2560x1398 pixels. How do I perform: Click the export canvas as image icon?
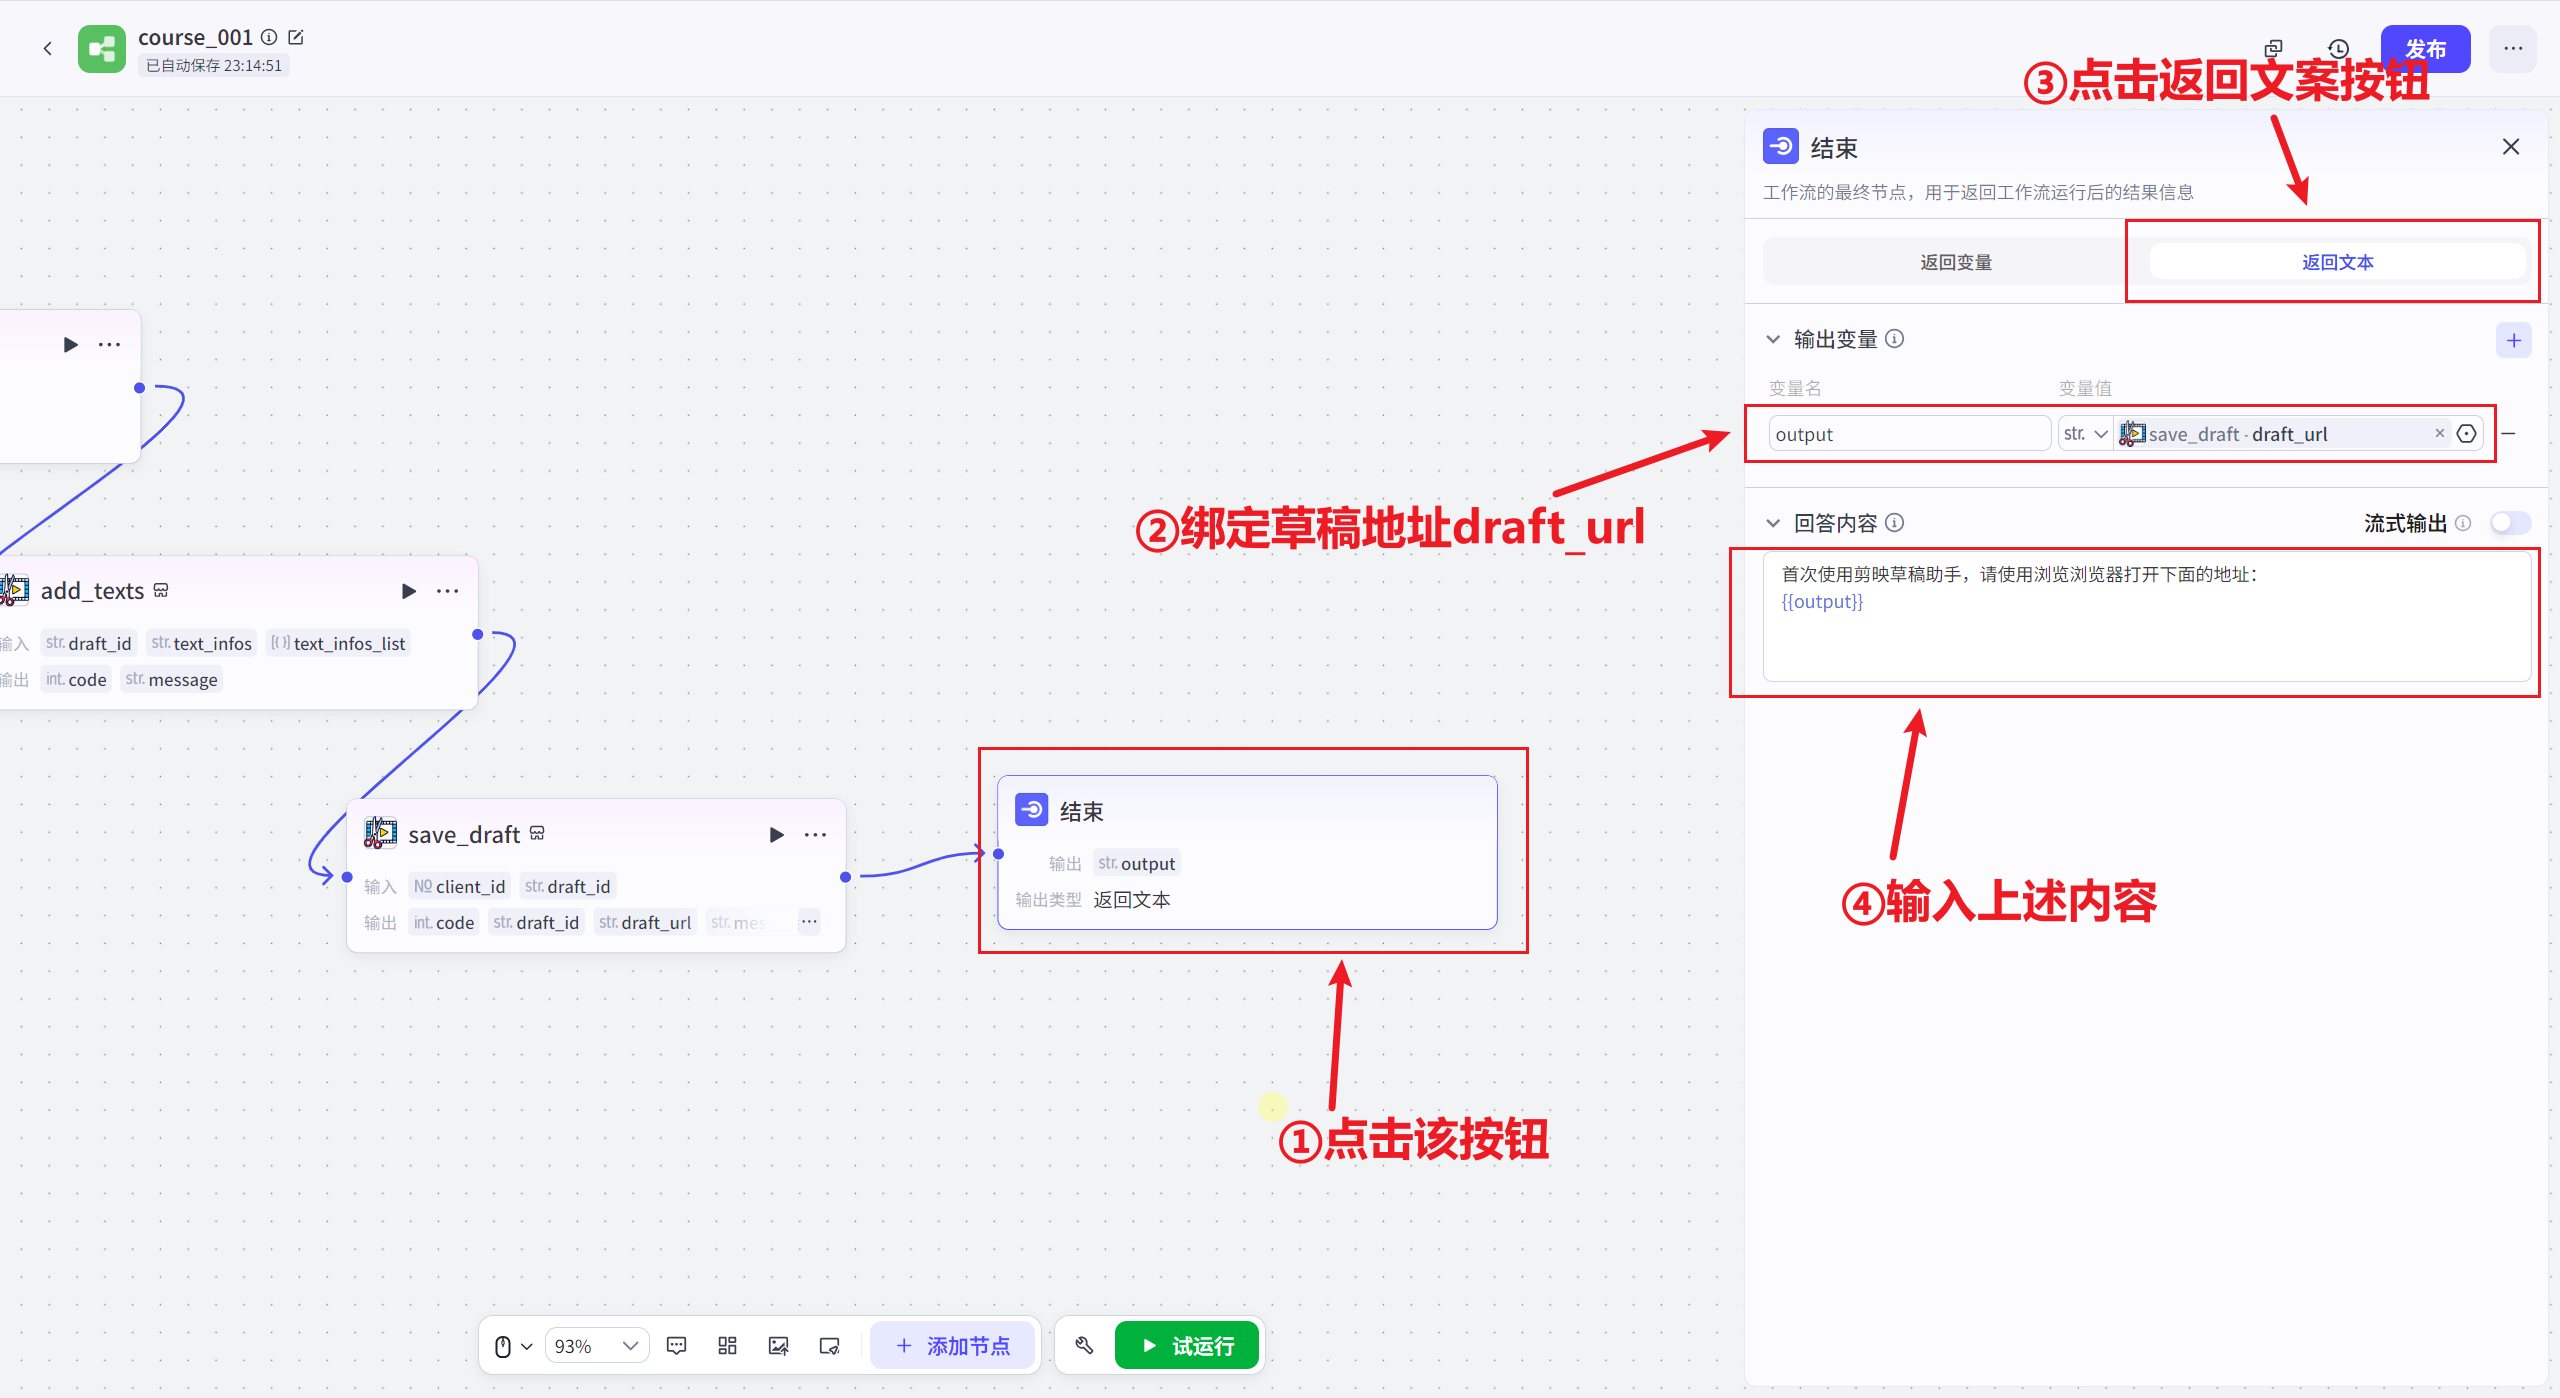[778, 1345]
